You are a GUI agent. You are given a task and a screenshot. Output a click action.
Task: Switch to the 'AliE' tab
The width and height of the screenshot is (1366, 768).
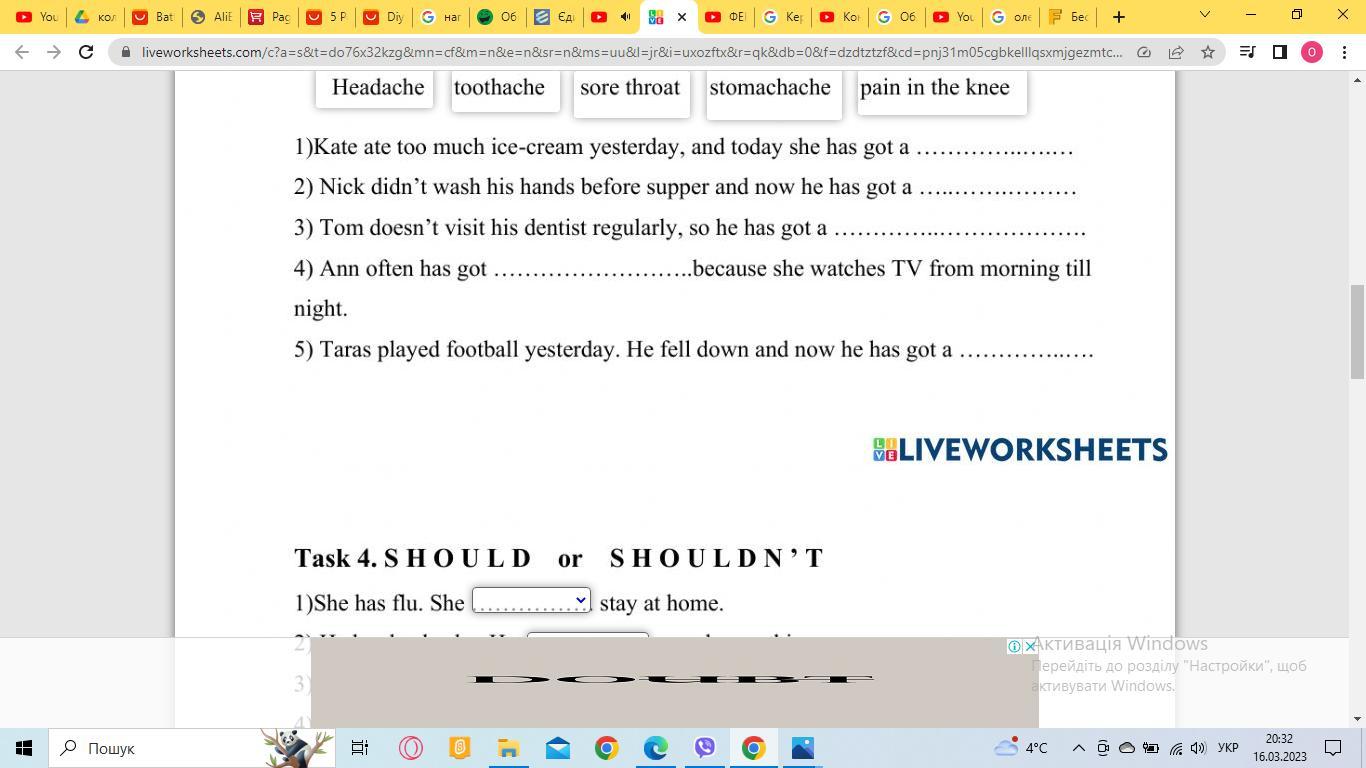(211, 17)
